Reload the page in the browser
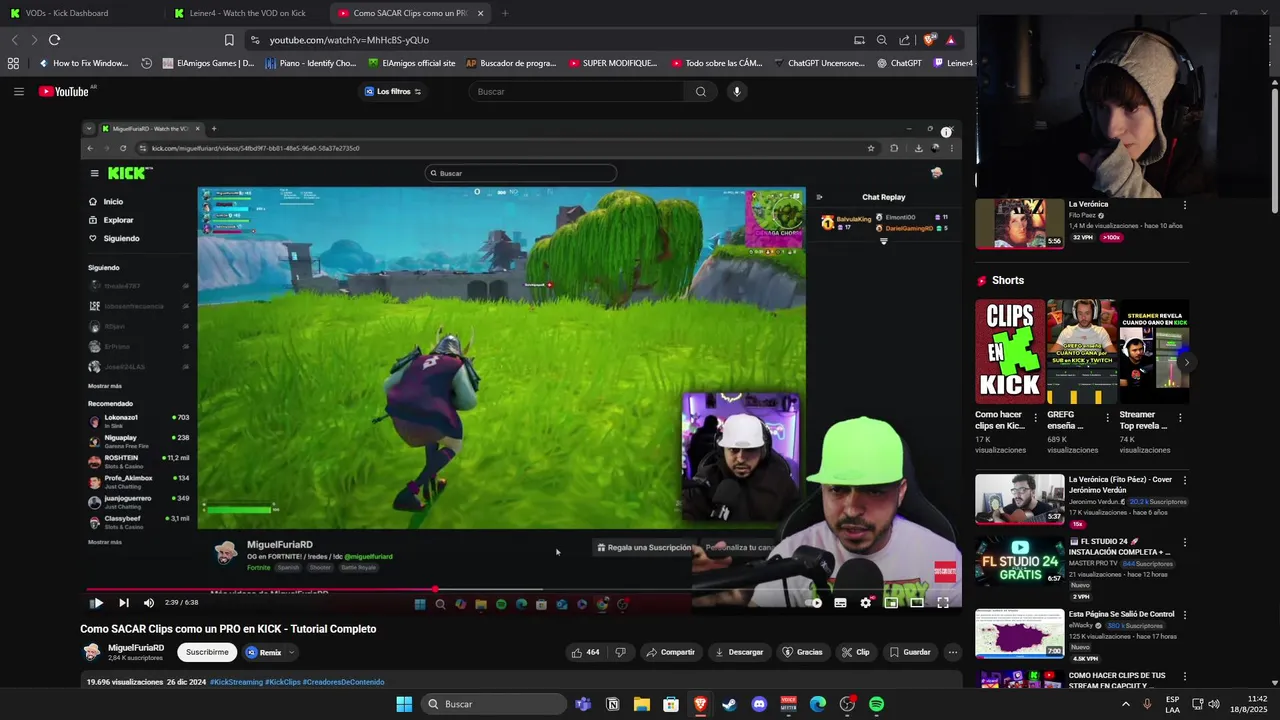1280x720 pixels. tap(54, 40)
